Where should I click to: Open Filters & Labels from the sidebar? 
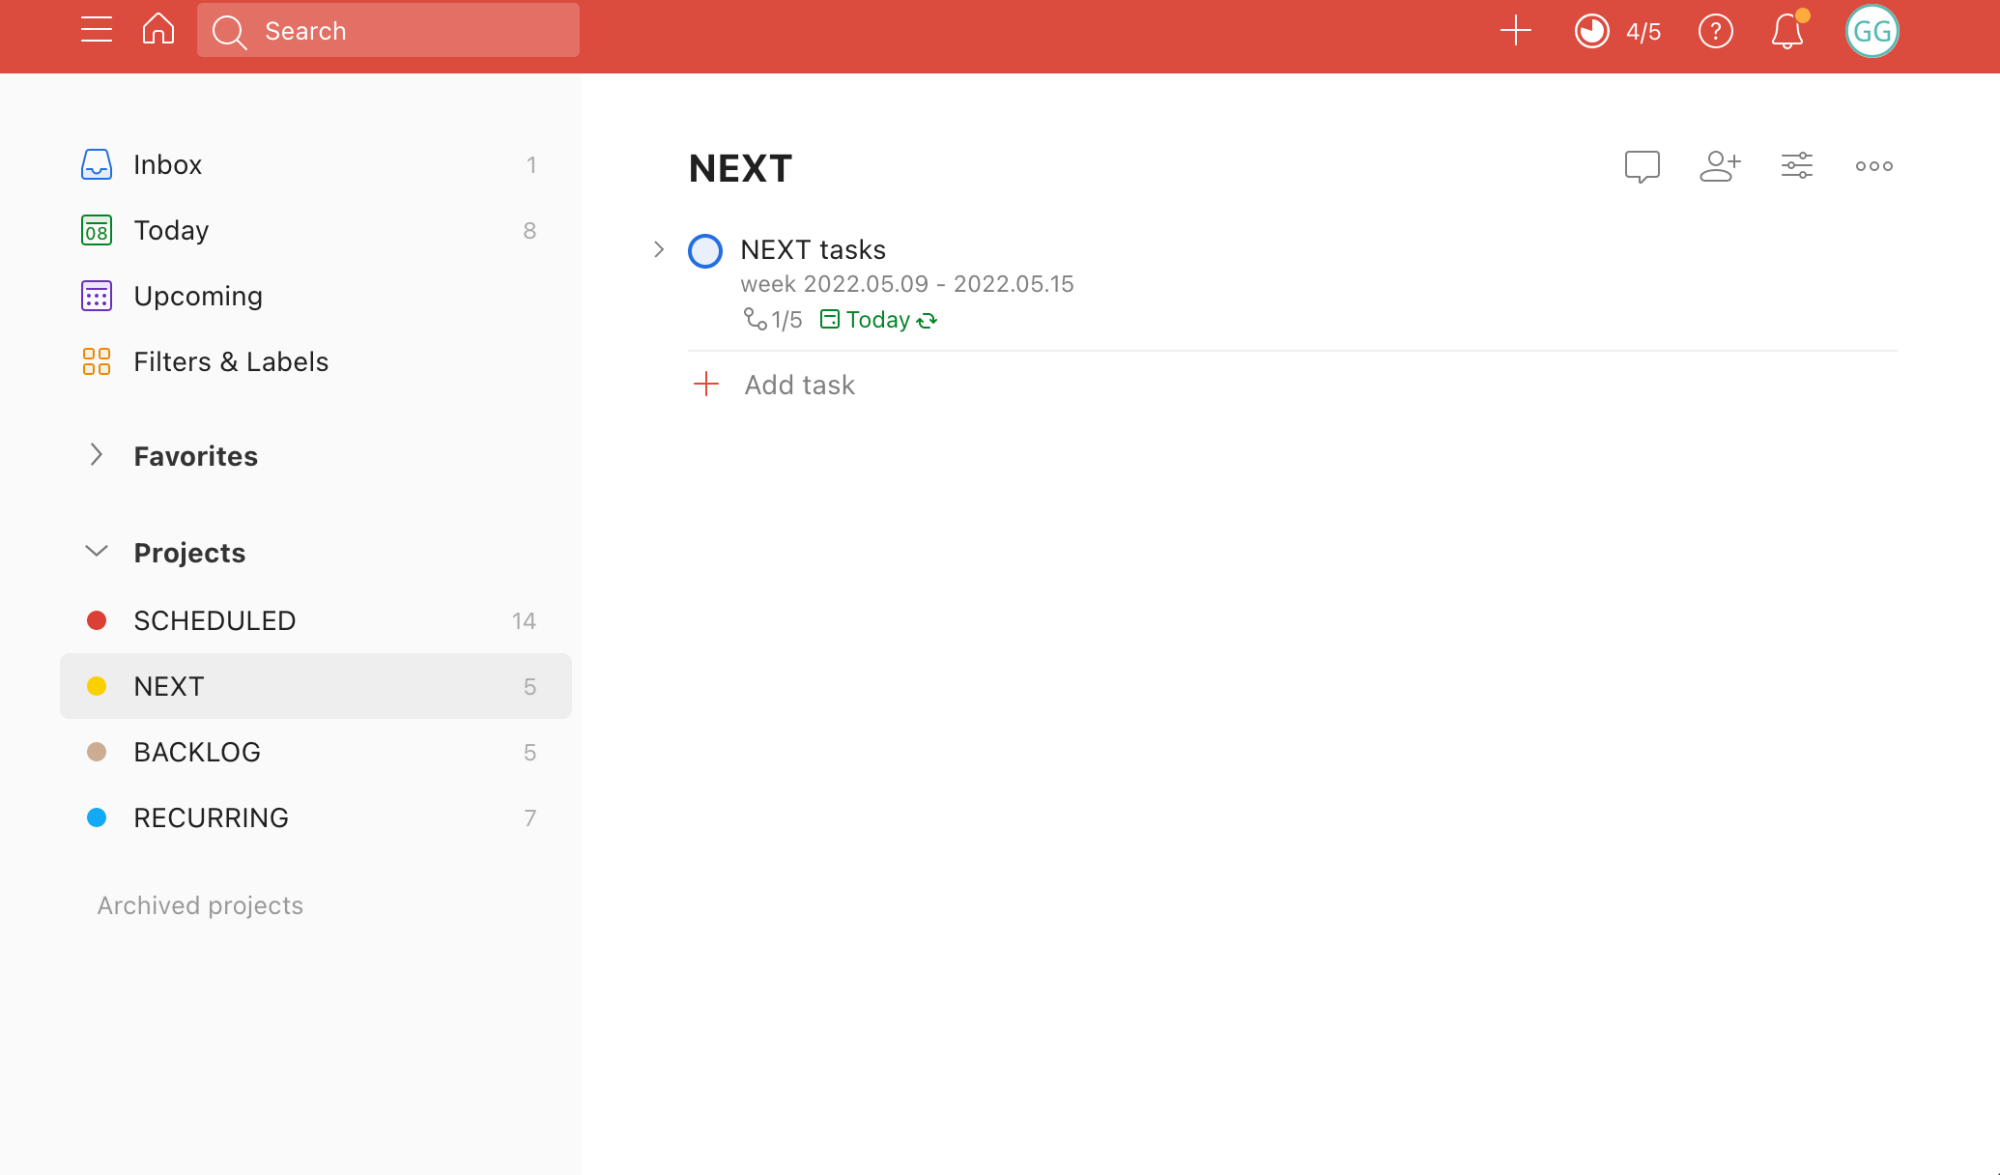[x=231, y=361]
